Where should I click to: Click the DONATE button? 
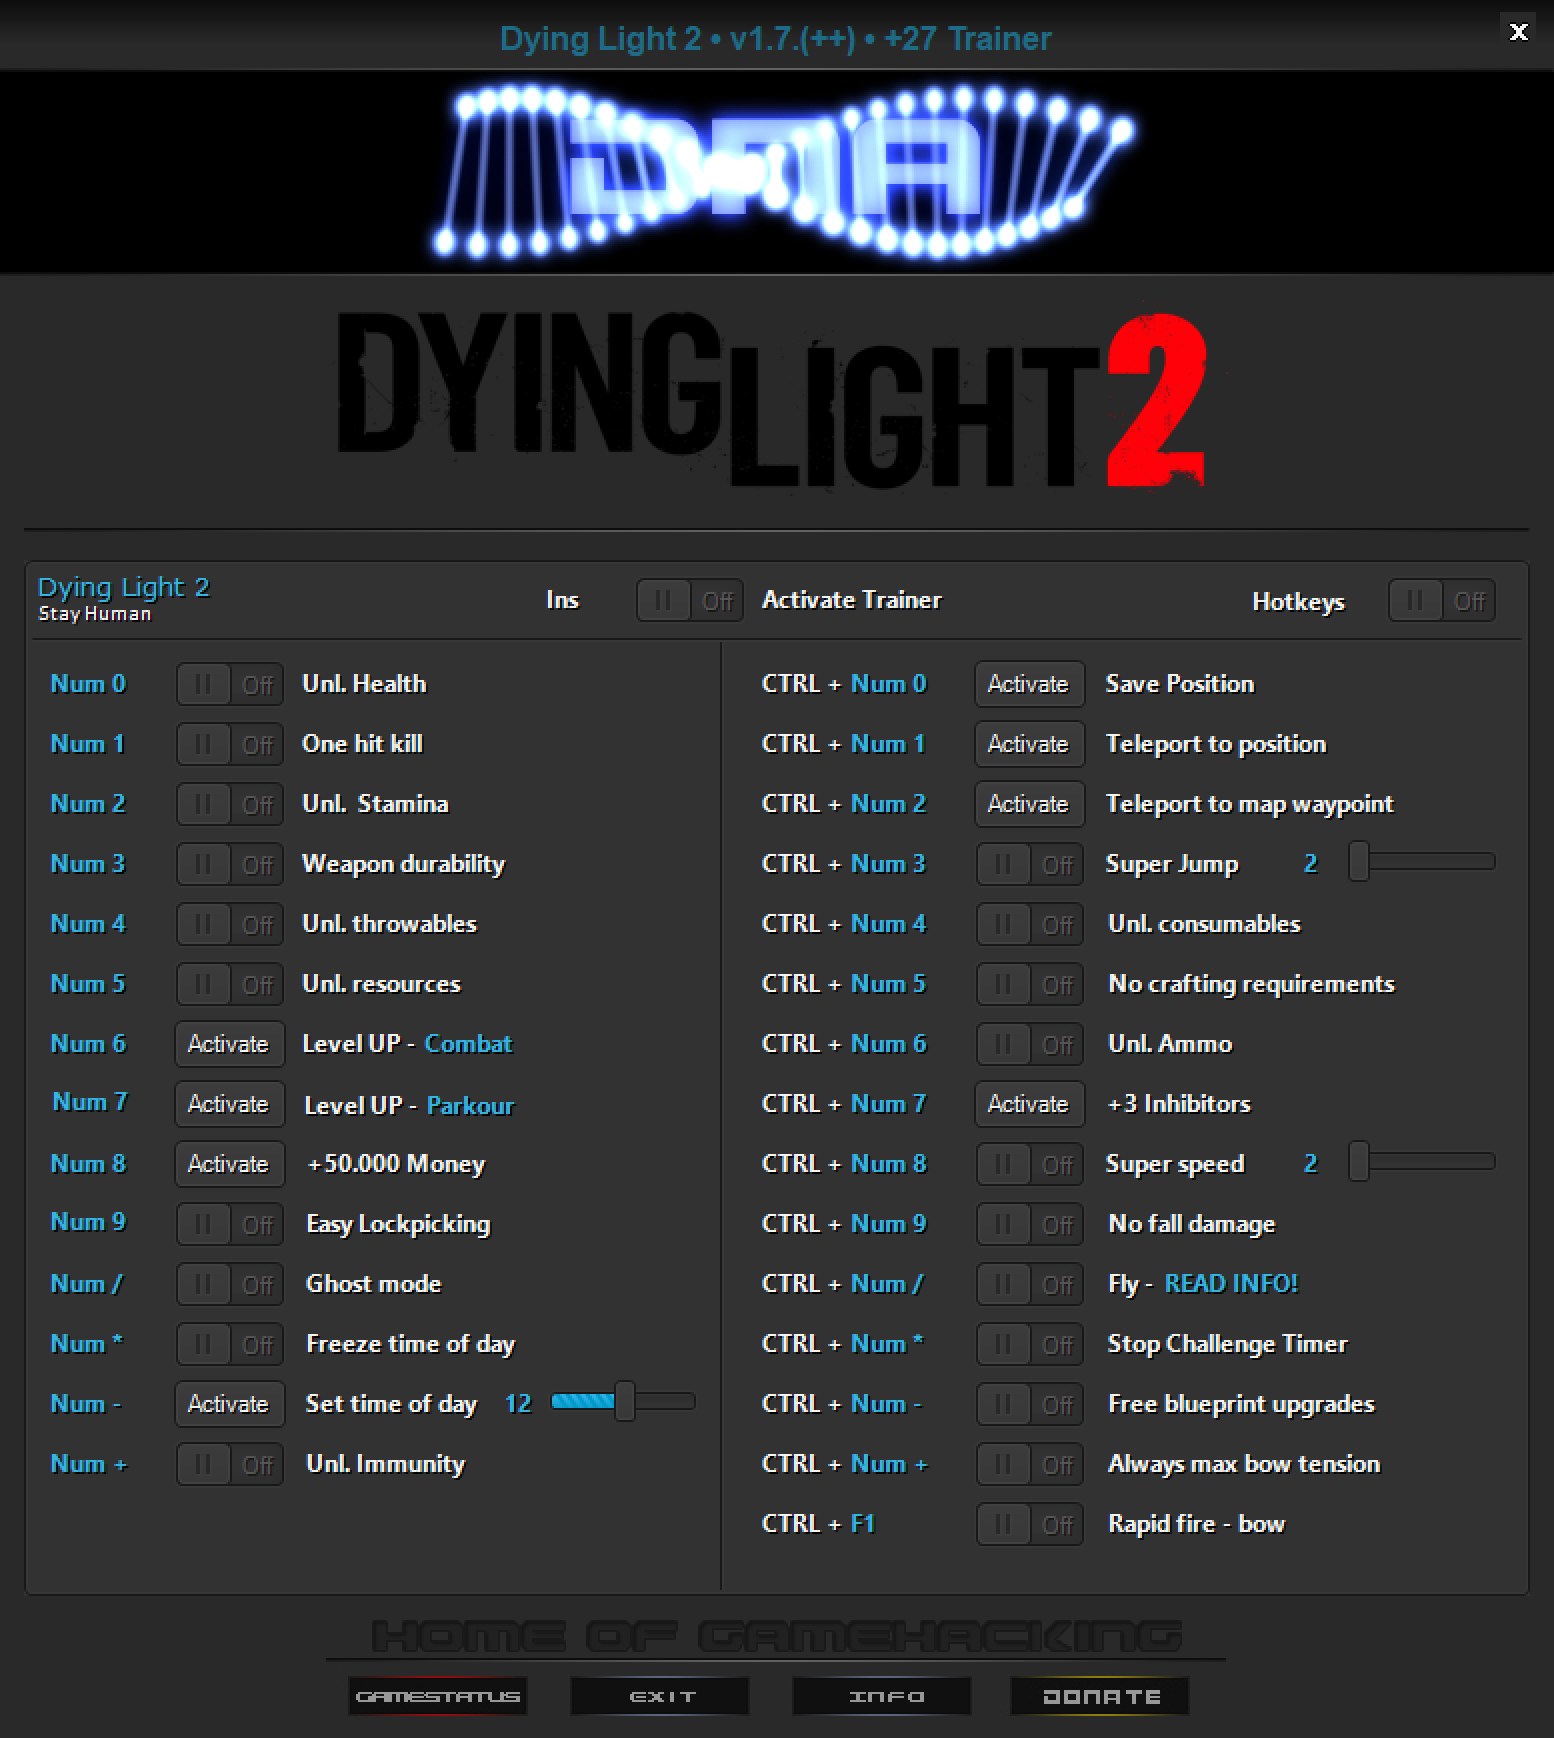(1100, 1696)
